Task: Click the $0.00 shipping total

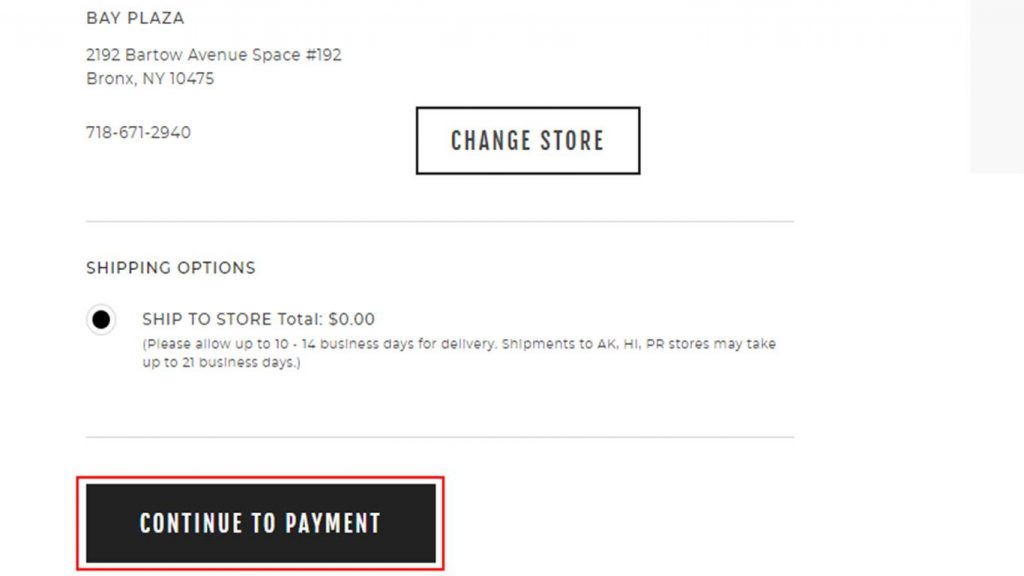Action: tap(351, 319)
